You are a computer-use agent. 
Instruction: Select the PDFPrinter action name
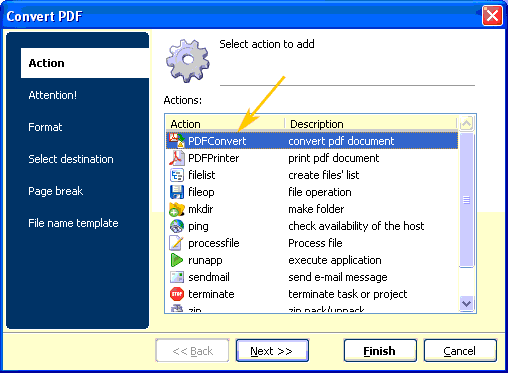[214, 158]
